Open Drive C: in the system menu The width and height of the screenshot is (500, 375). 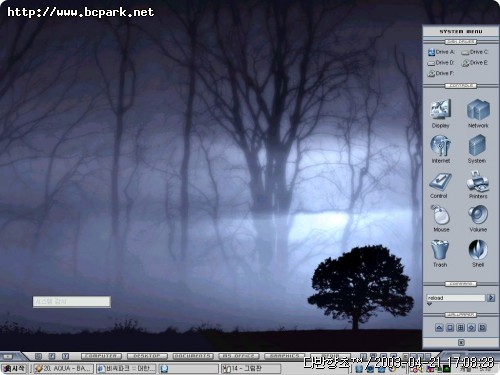pos(475,52)
